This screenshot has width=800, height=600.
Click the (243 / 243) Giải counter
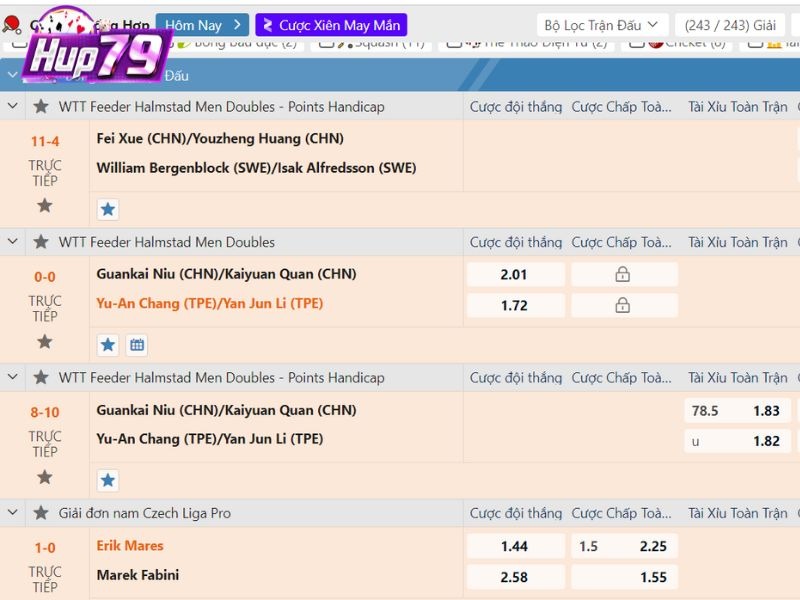click(x=730, y=25)
